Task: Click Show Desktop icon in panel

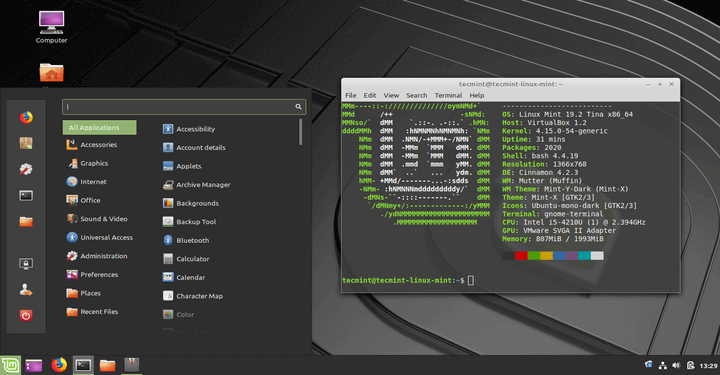Action: 34,366
